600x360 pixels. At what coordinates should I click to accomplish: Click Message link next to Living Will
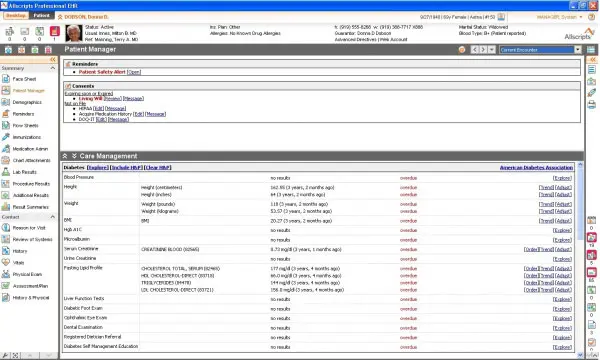coord(133,99)
